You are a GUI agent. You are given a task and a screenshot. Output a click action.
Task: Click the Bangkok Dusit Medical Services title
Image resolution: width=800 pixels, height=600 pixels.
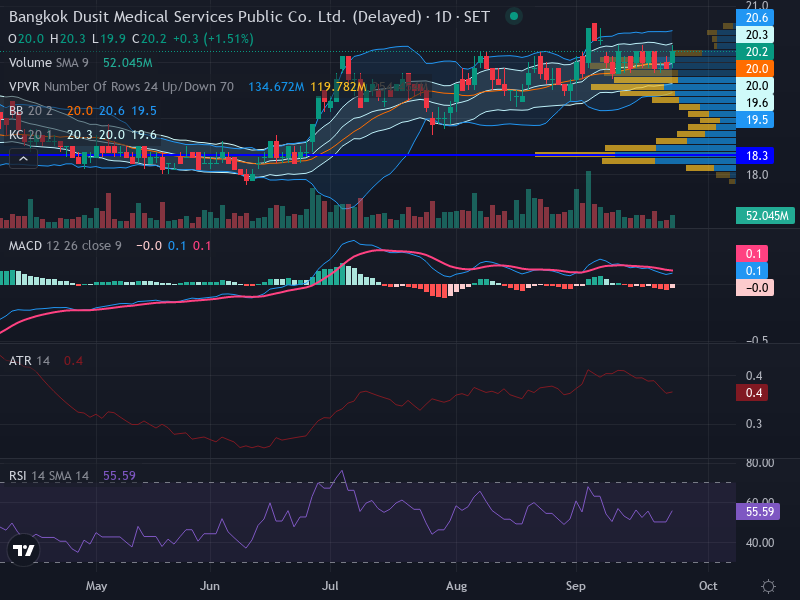point(215,17)
